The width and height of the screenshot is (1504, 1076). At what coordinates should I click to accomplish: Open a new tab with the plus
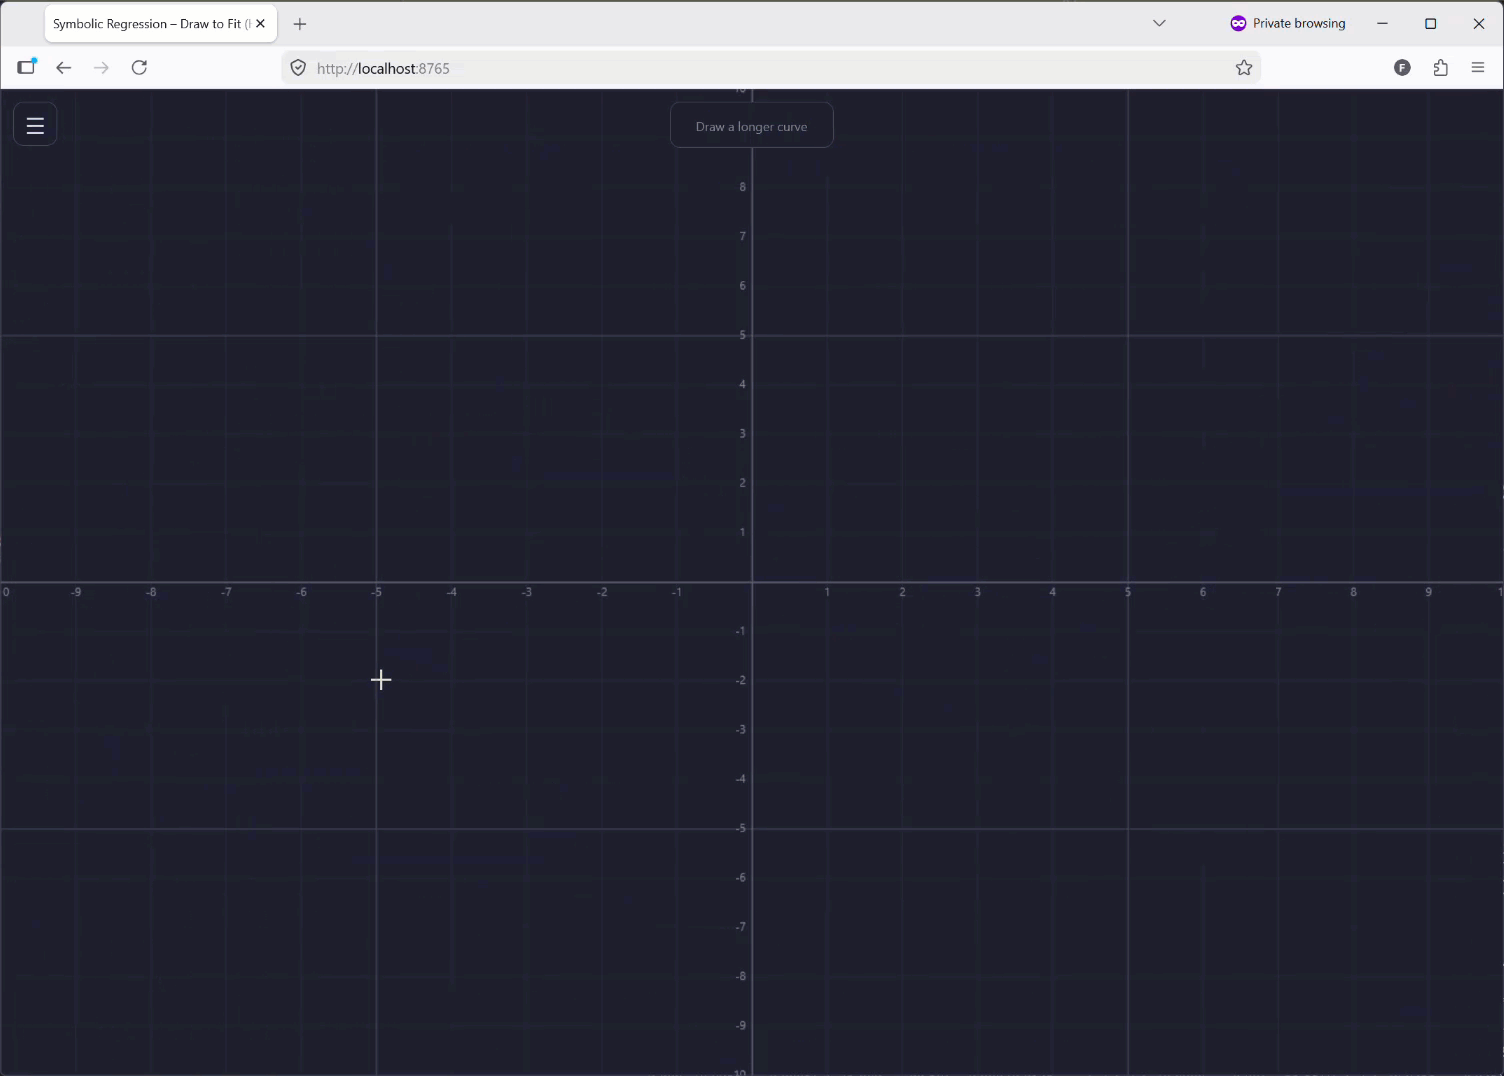point(300,24)
